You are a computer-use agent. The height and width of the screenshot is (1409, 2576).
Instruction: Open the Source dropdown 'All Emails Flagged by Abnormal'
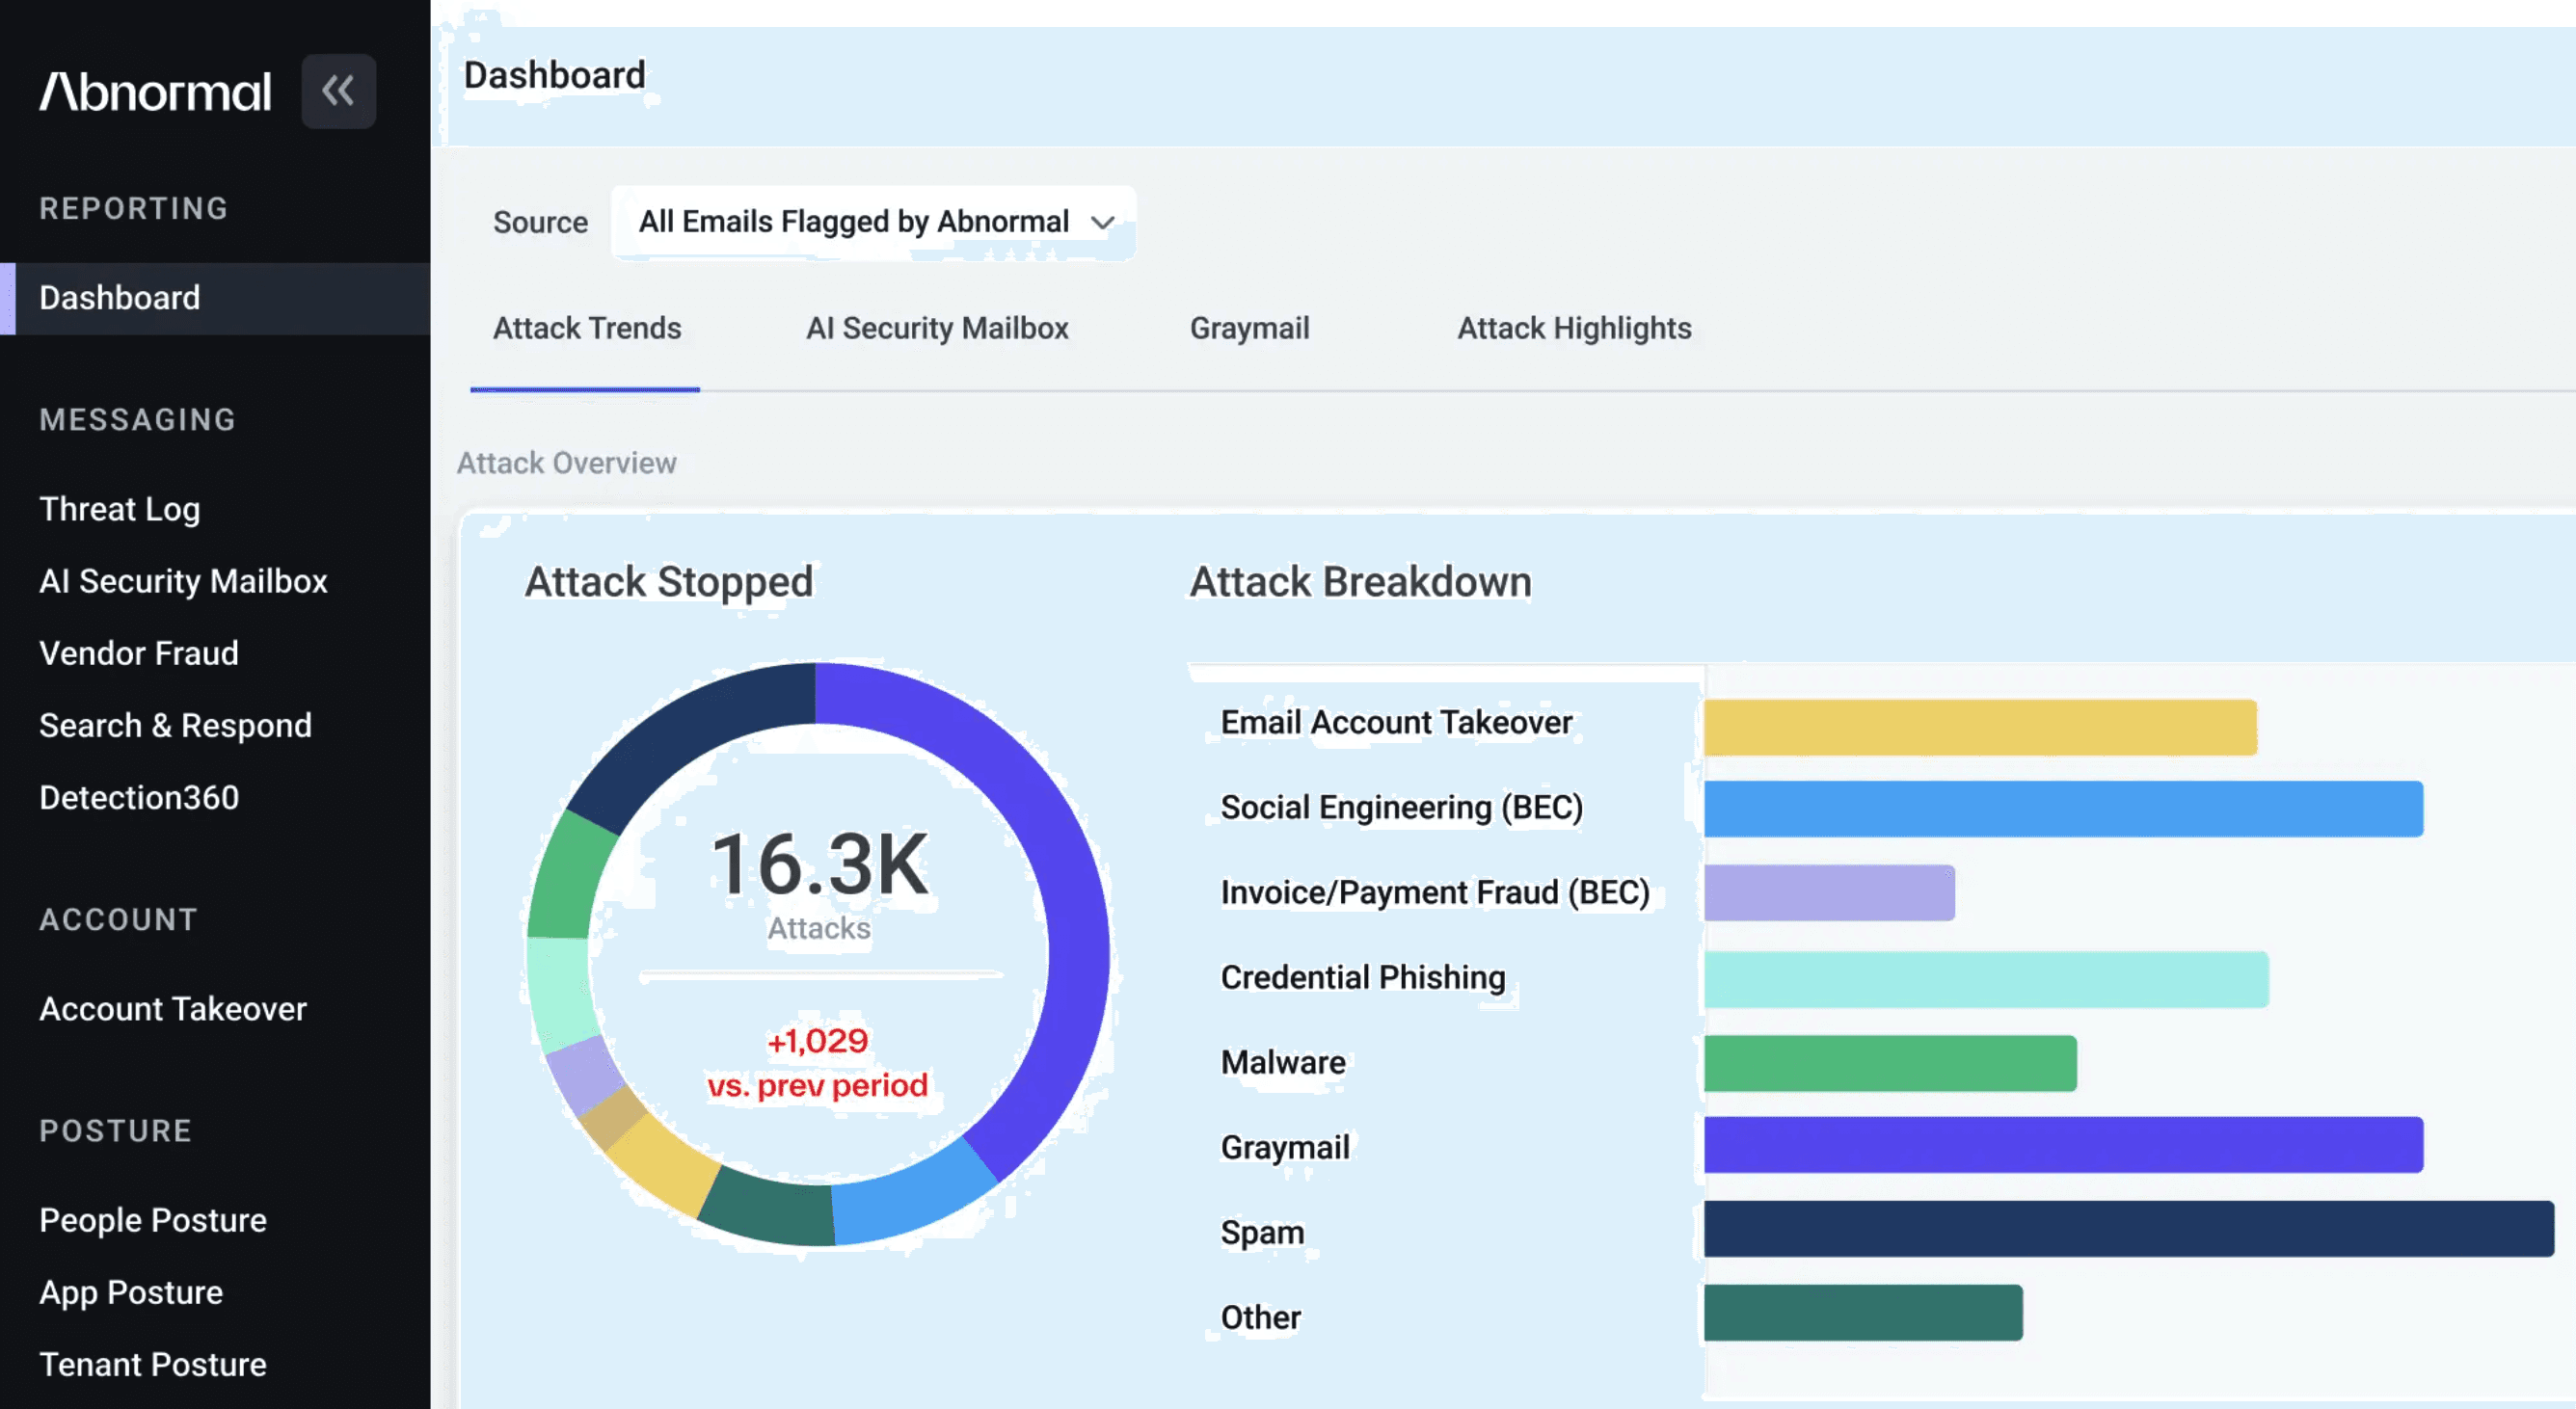tap(873, 222)
